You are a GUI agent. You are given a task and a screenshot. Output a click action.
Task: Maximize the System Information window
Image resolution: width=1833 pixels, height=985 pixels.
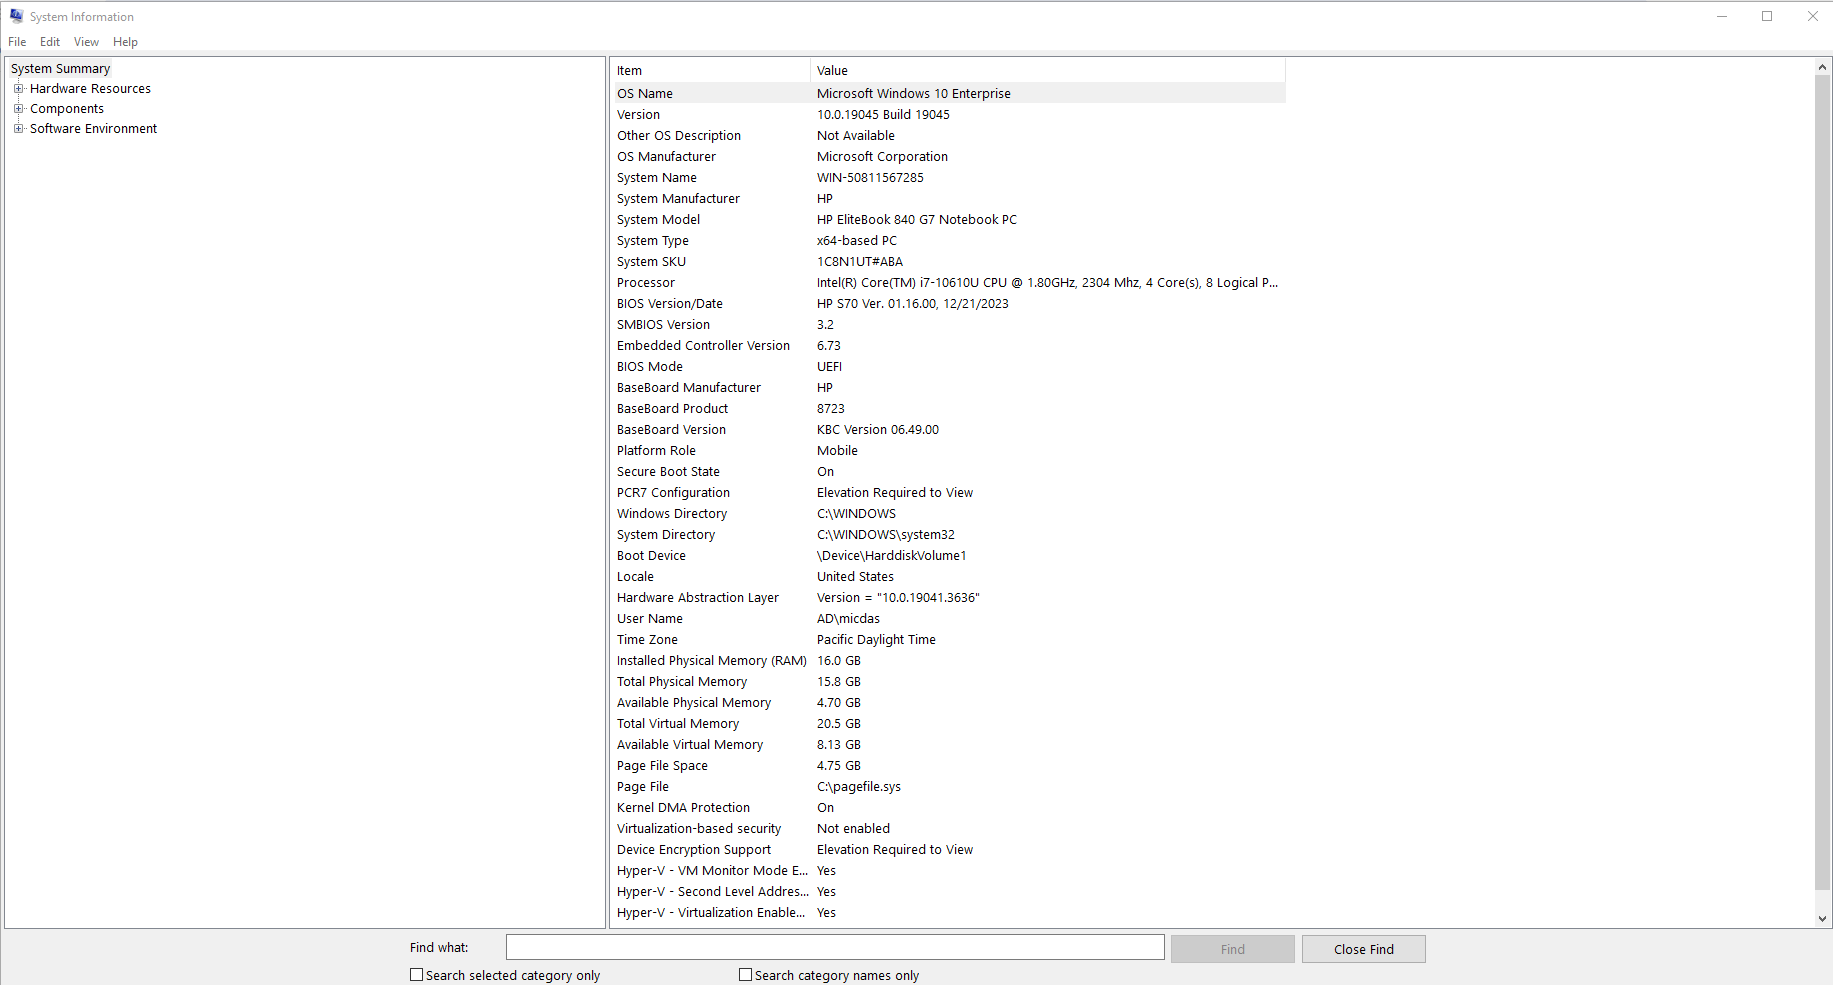(x=1767, y=16)
